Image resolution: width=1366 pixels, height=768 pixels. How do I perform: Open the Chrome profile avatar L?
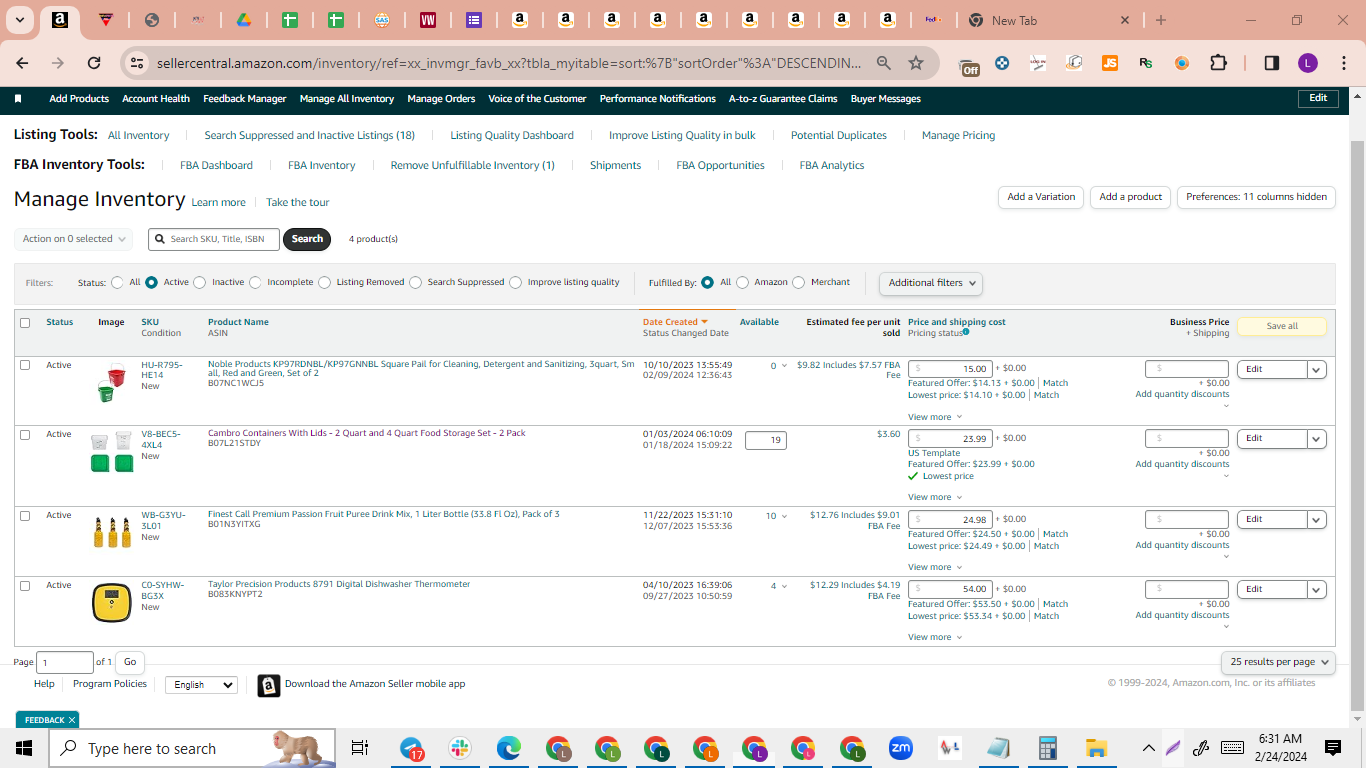[x=1308, y=63]
